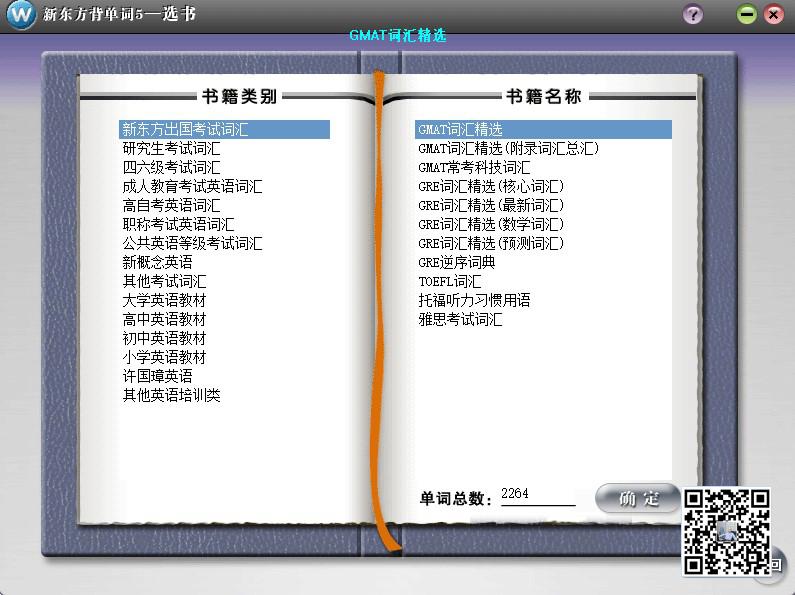
Task: Open the 许国璋英语 category
Action: tap(157, 376)
